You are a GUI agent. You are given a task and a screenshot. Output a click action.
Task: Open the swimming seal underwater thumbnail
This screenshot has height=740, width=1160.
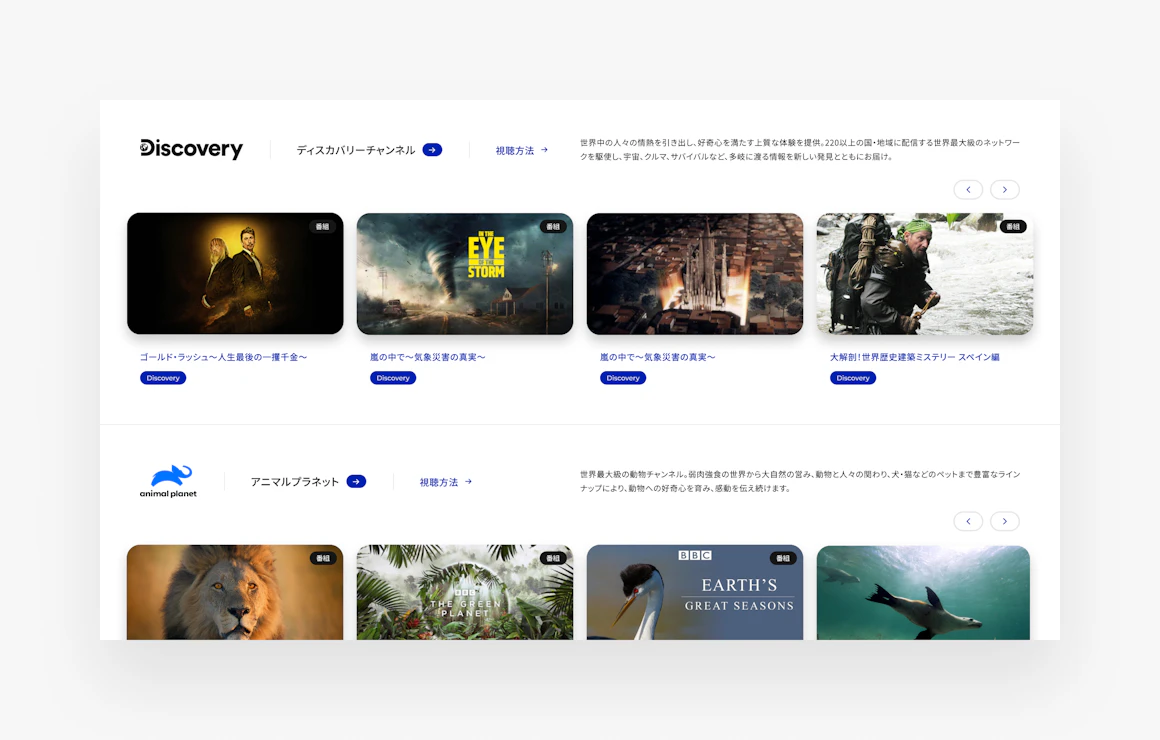(x=923, y=592)
